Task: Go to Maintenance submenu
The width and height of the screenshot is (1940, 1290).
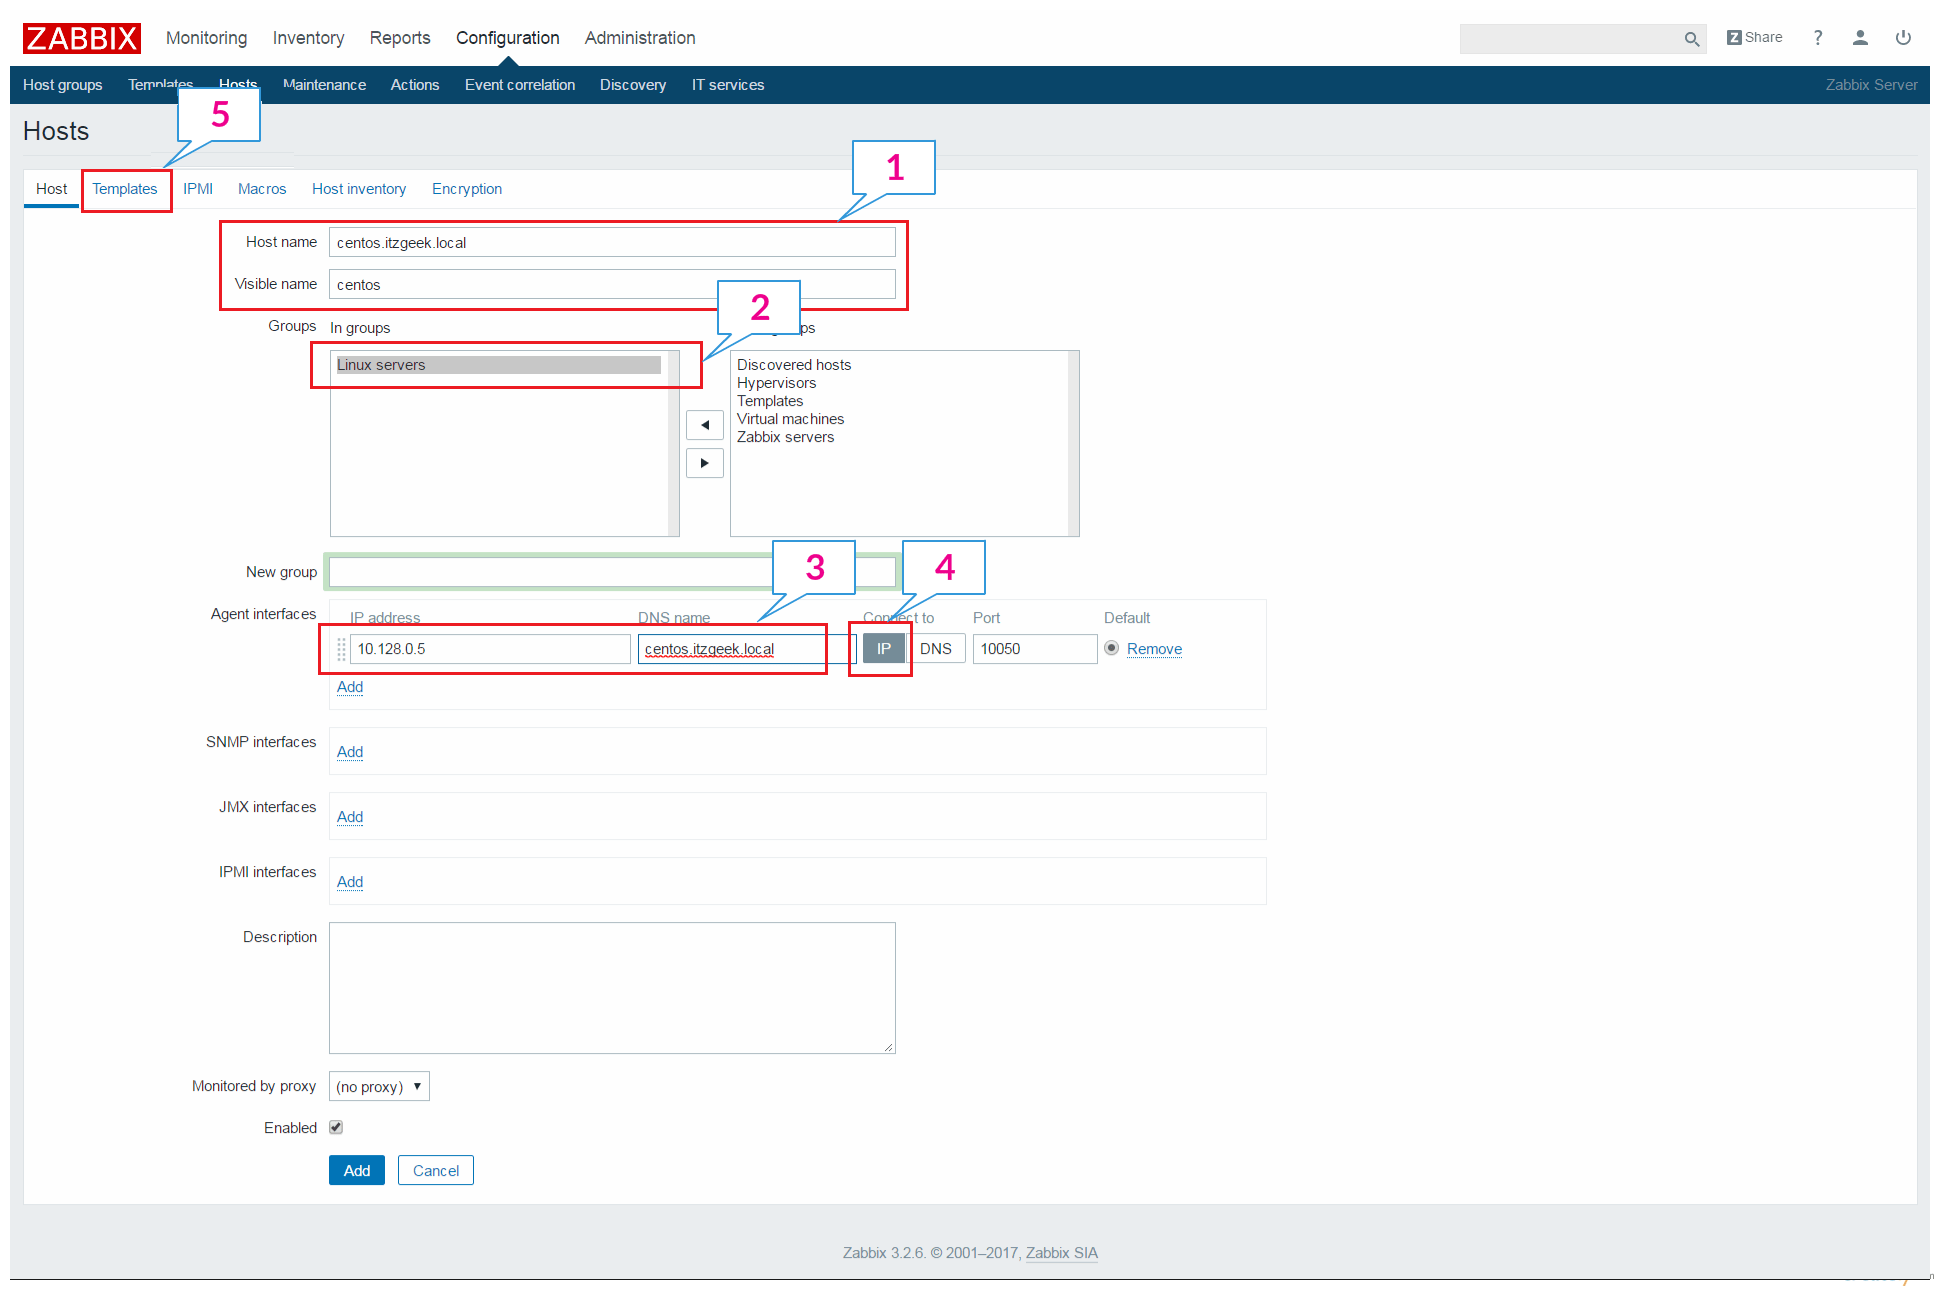Action: 324,85
